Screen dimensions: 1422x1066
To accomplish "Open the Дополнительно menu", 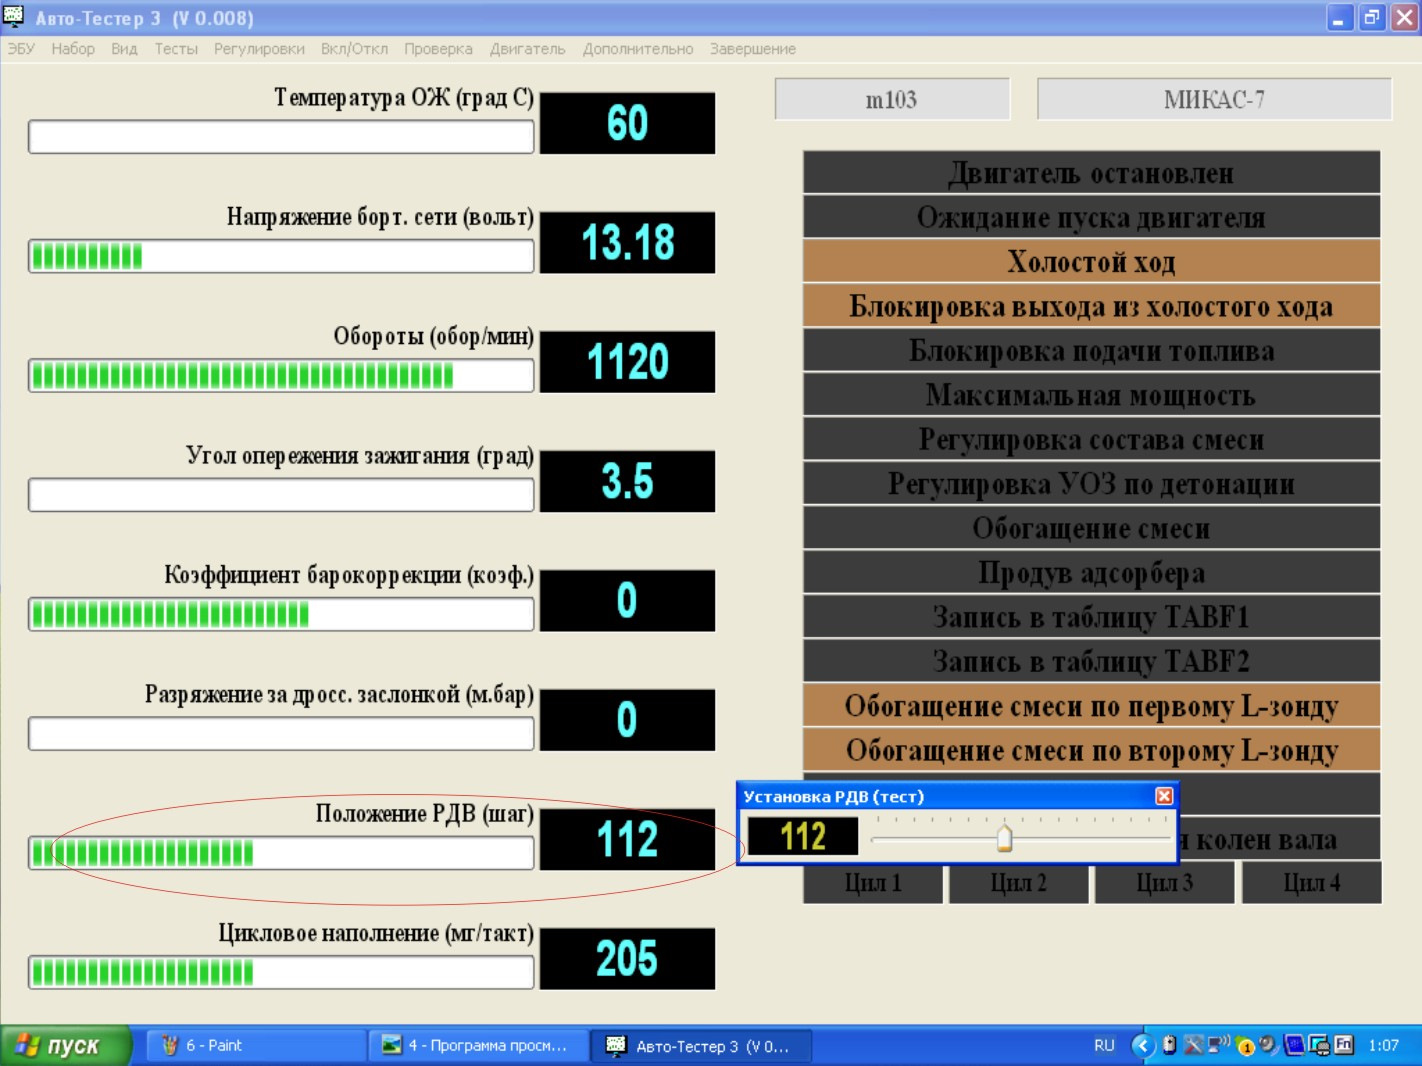I will coord(638,49).
